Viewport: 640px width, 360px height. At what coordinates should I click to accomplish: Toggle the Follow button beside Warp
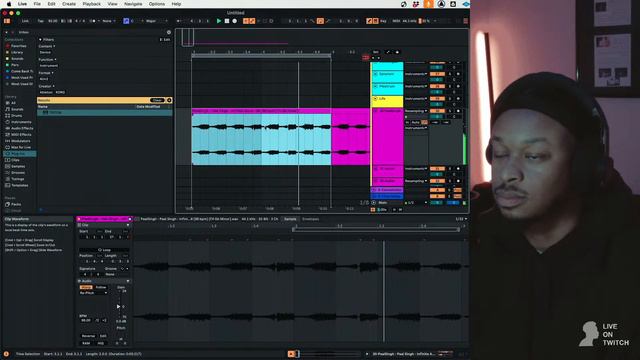coord(100,287)
